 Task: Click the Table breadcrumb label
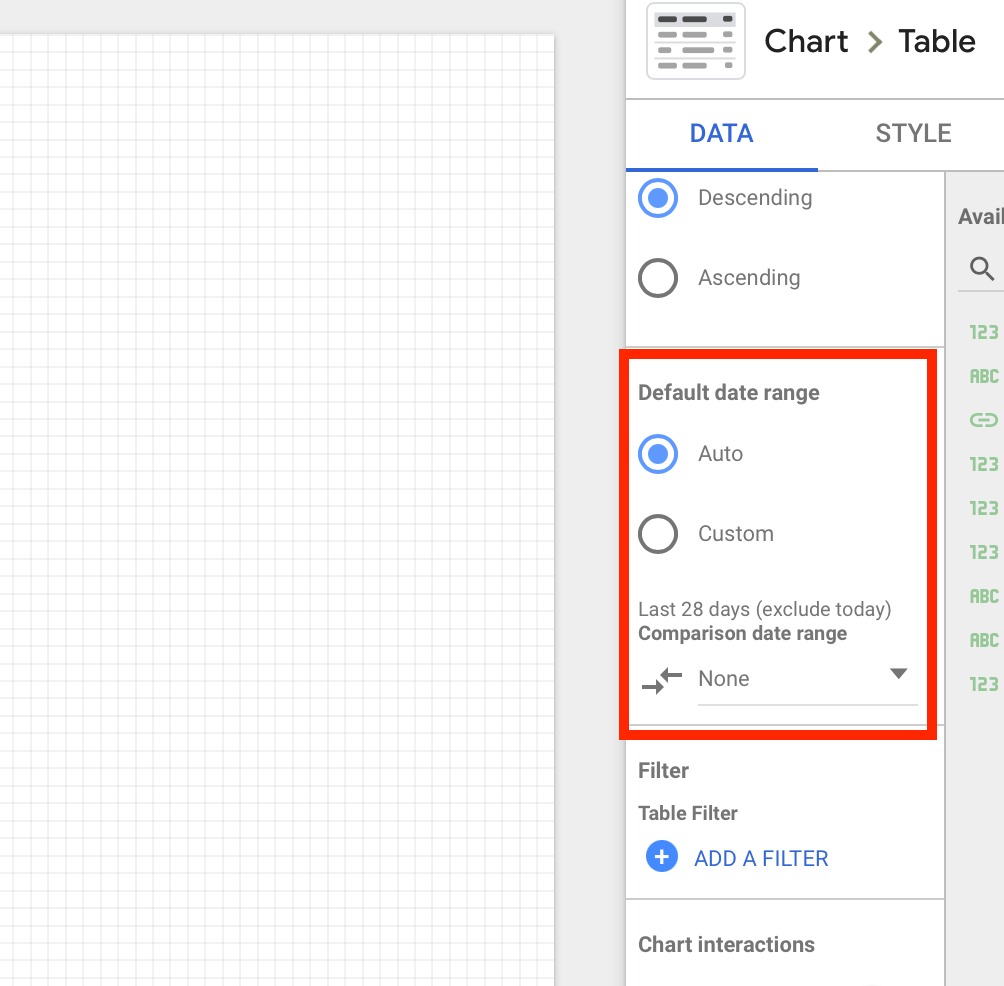(x=937, y=42)
